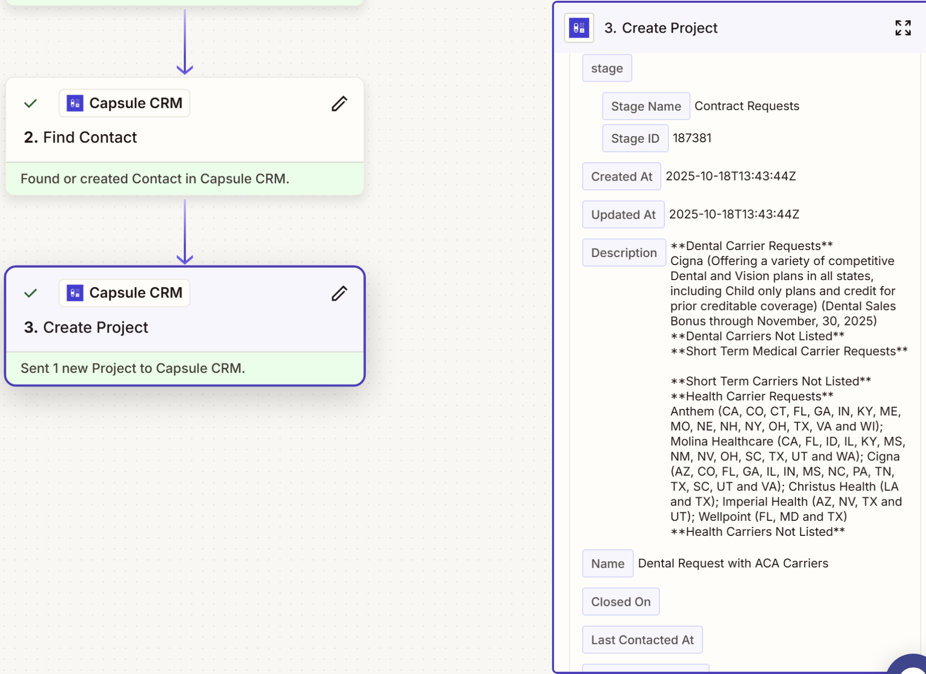Click the Closed On field label
Viewport: 926px width, 674px height.
(620, 602)
